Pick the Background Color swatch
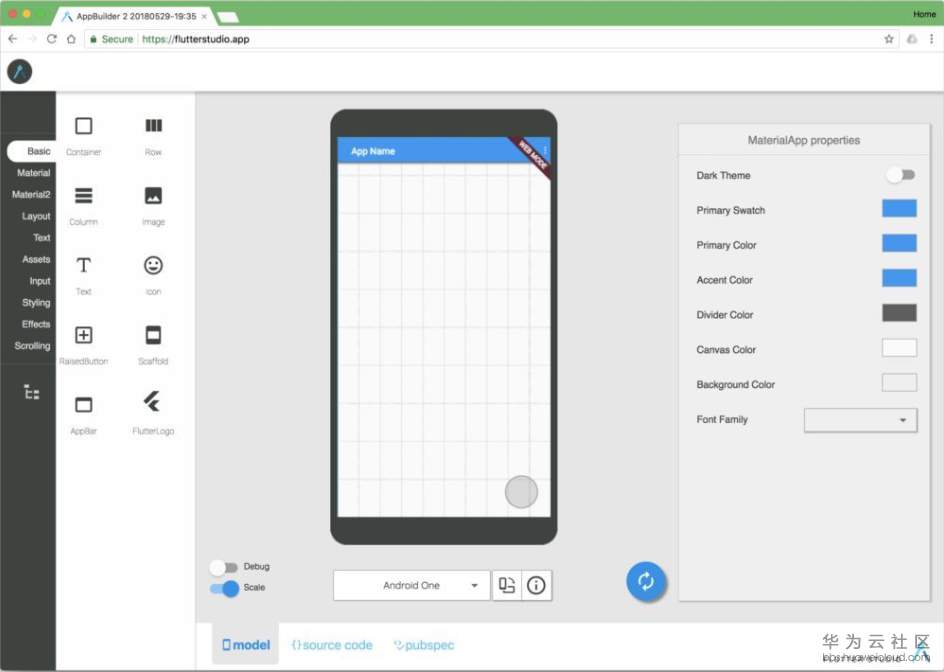The image size is (944, 672). [899, 383]
